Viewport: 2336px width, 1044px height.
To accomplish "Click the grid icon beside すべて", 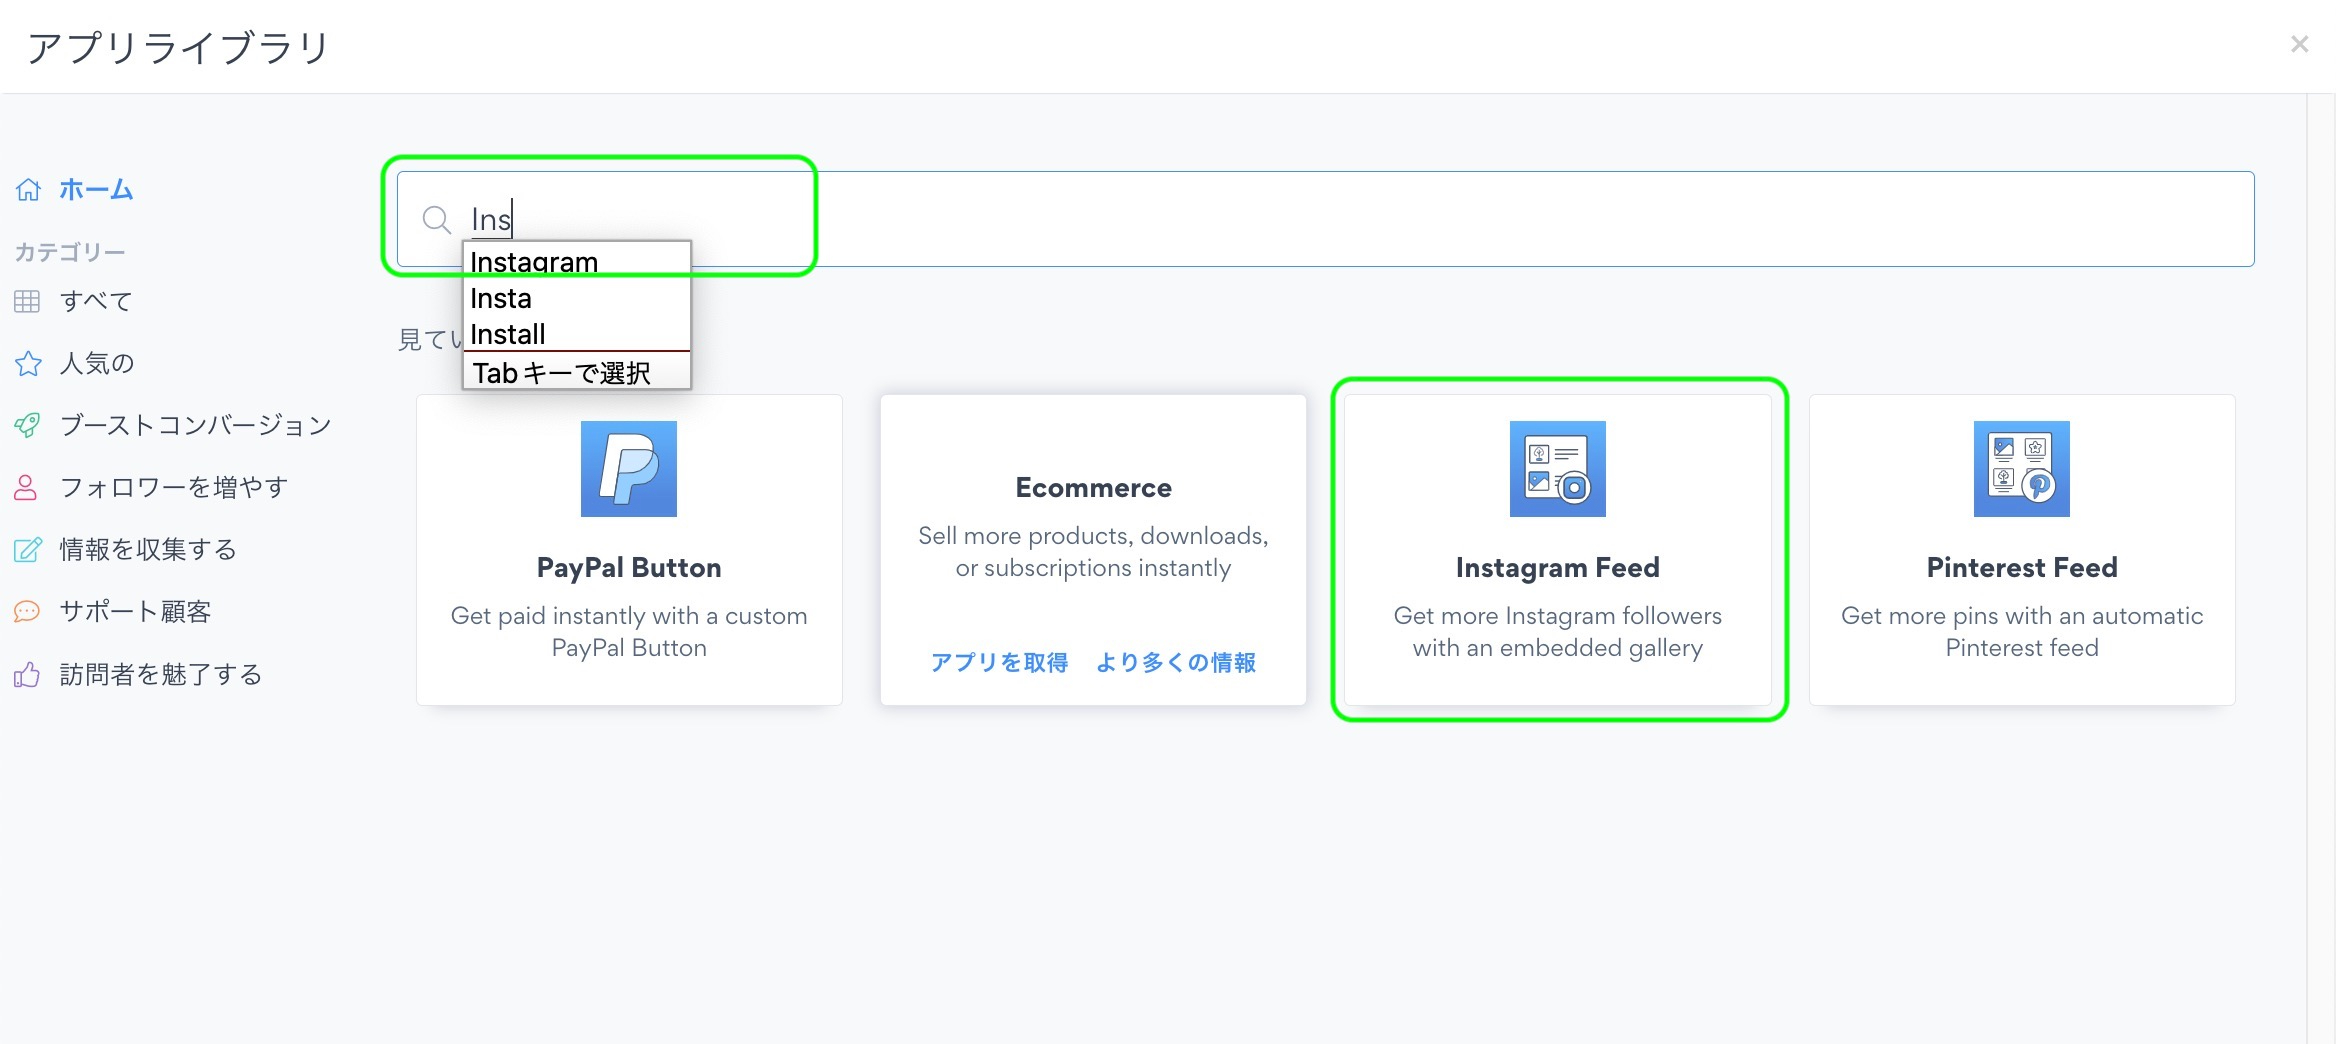I will (x=27, y=301).
